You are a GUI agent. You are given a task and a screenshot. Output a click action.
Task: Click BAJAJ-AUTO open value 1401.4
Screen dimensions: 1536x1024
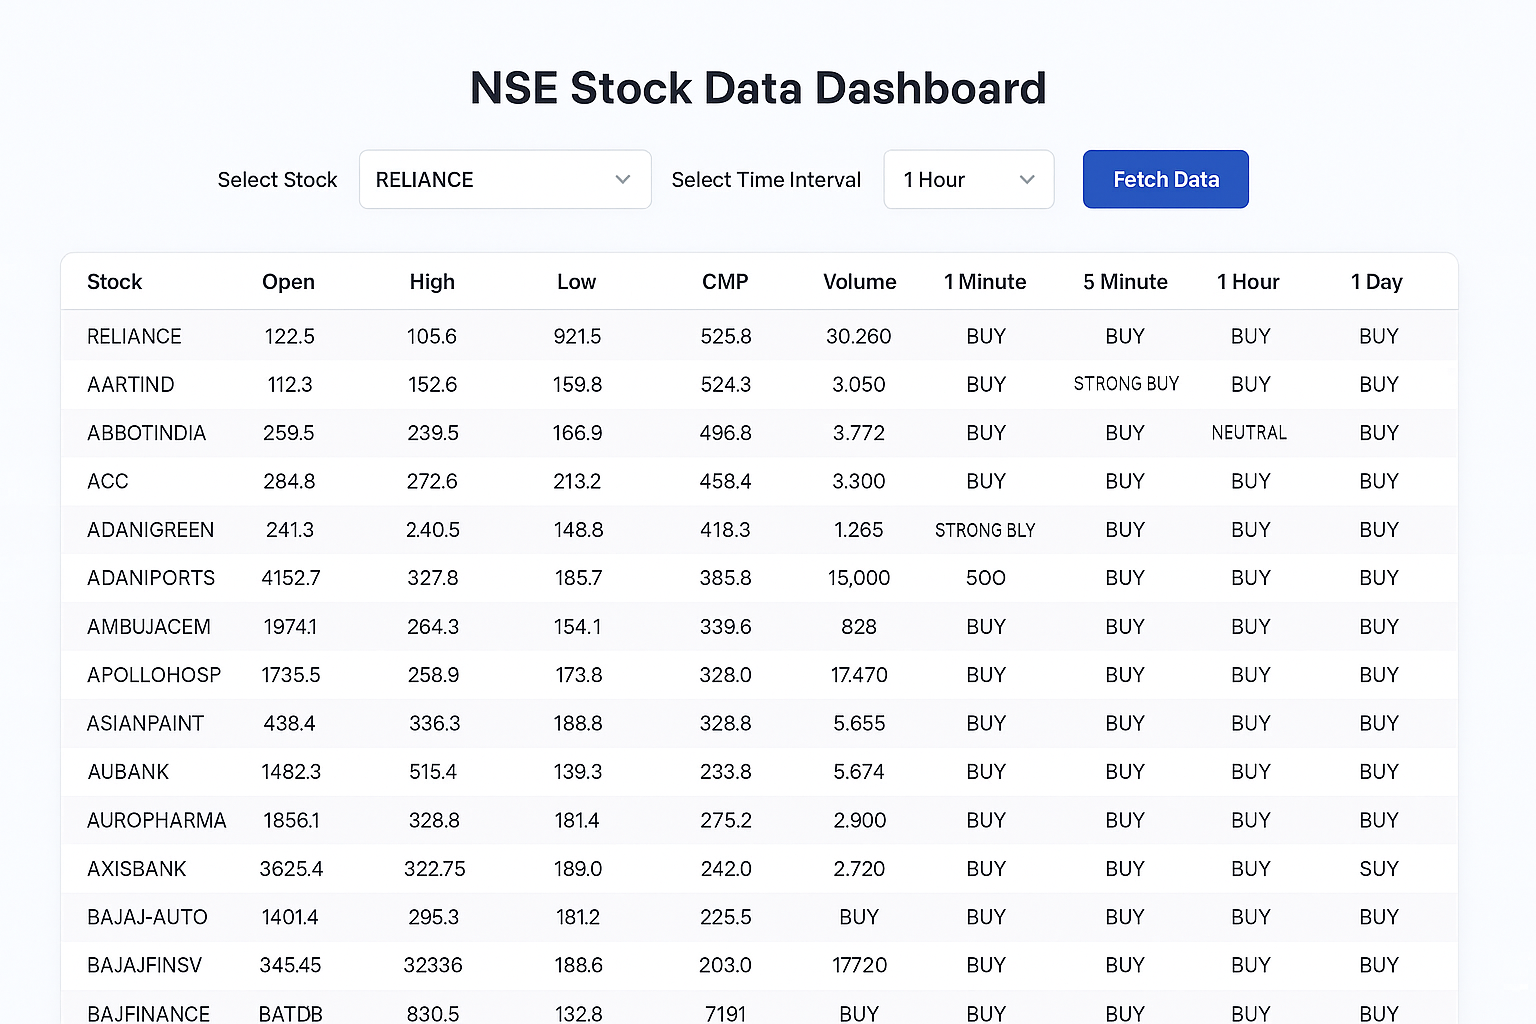click(x=290, y=917)
